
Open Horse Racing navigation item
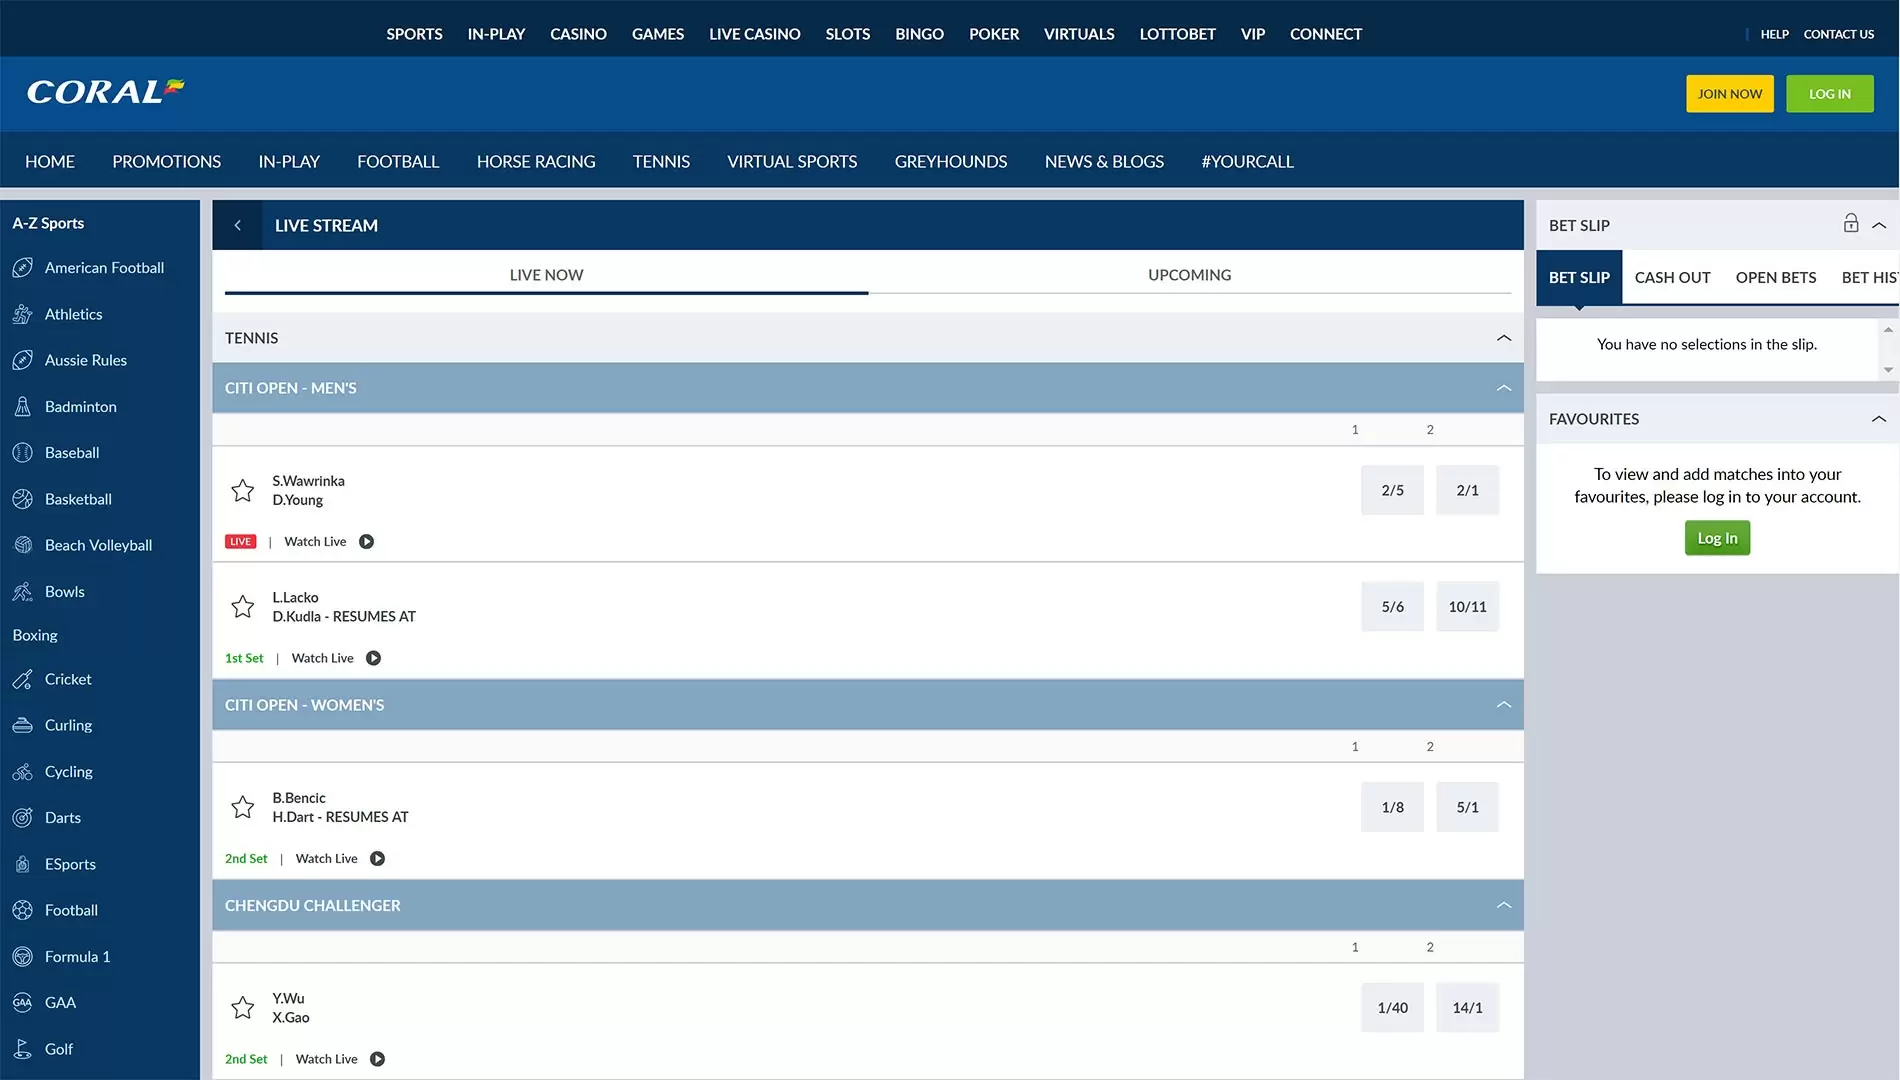tap(536, 162)
